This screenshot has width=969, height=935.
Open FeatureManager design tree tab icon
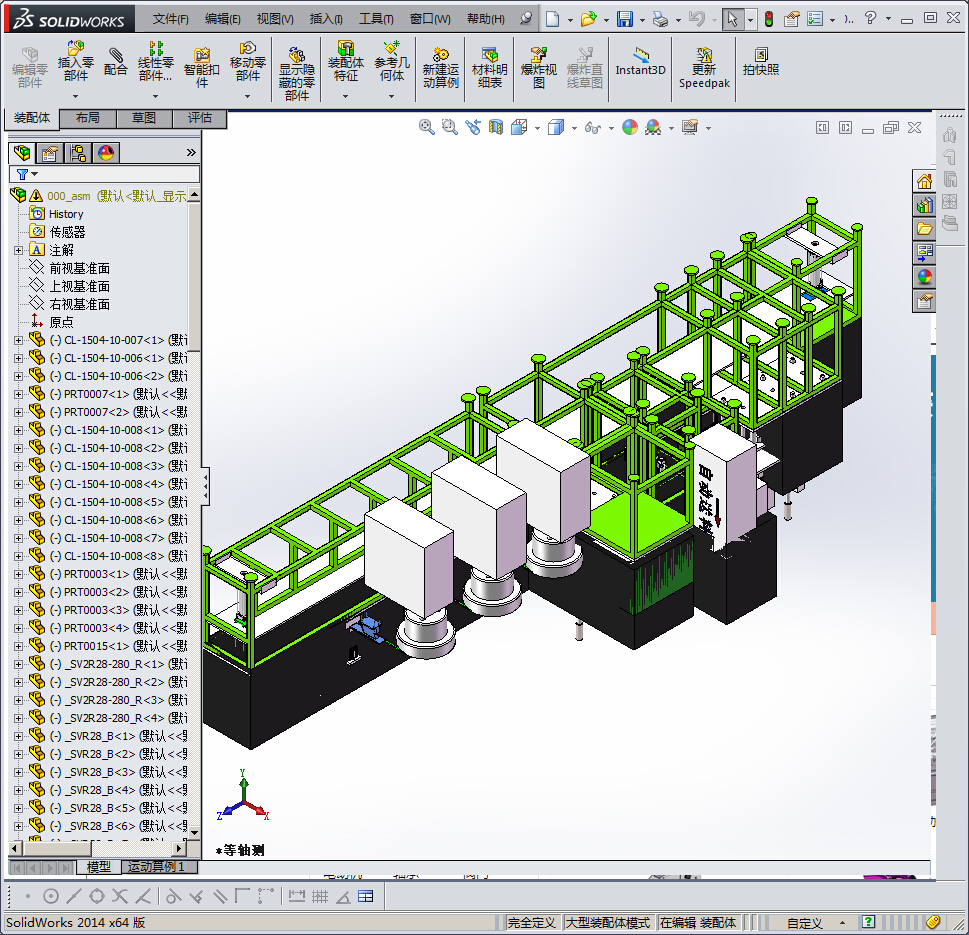coord(22,153)
